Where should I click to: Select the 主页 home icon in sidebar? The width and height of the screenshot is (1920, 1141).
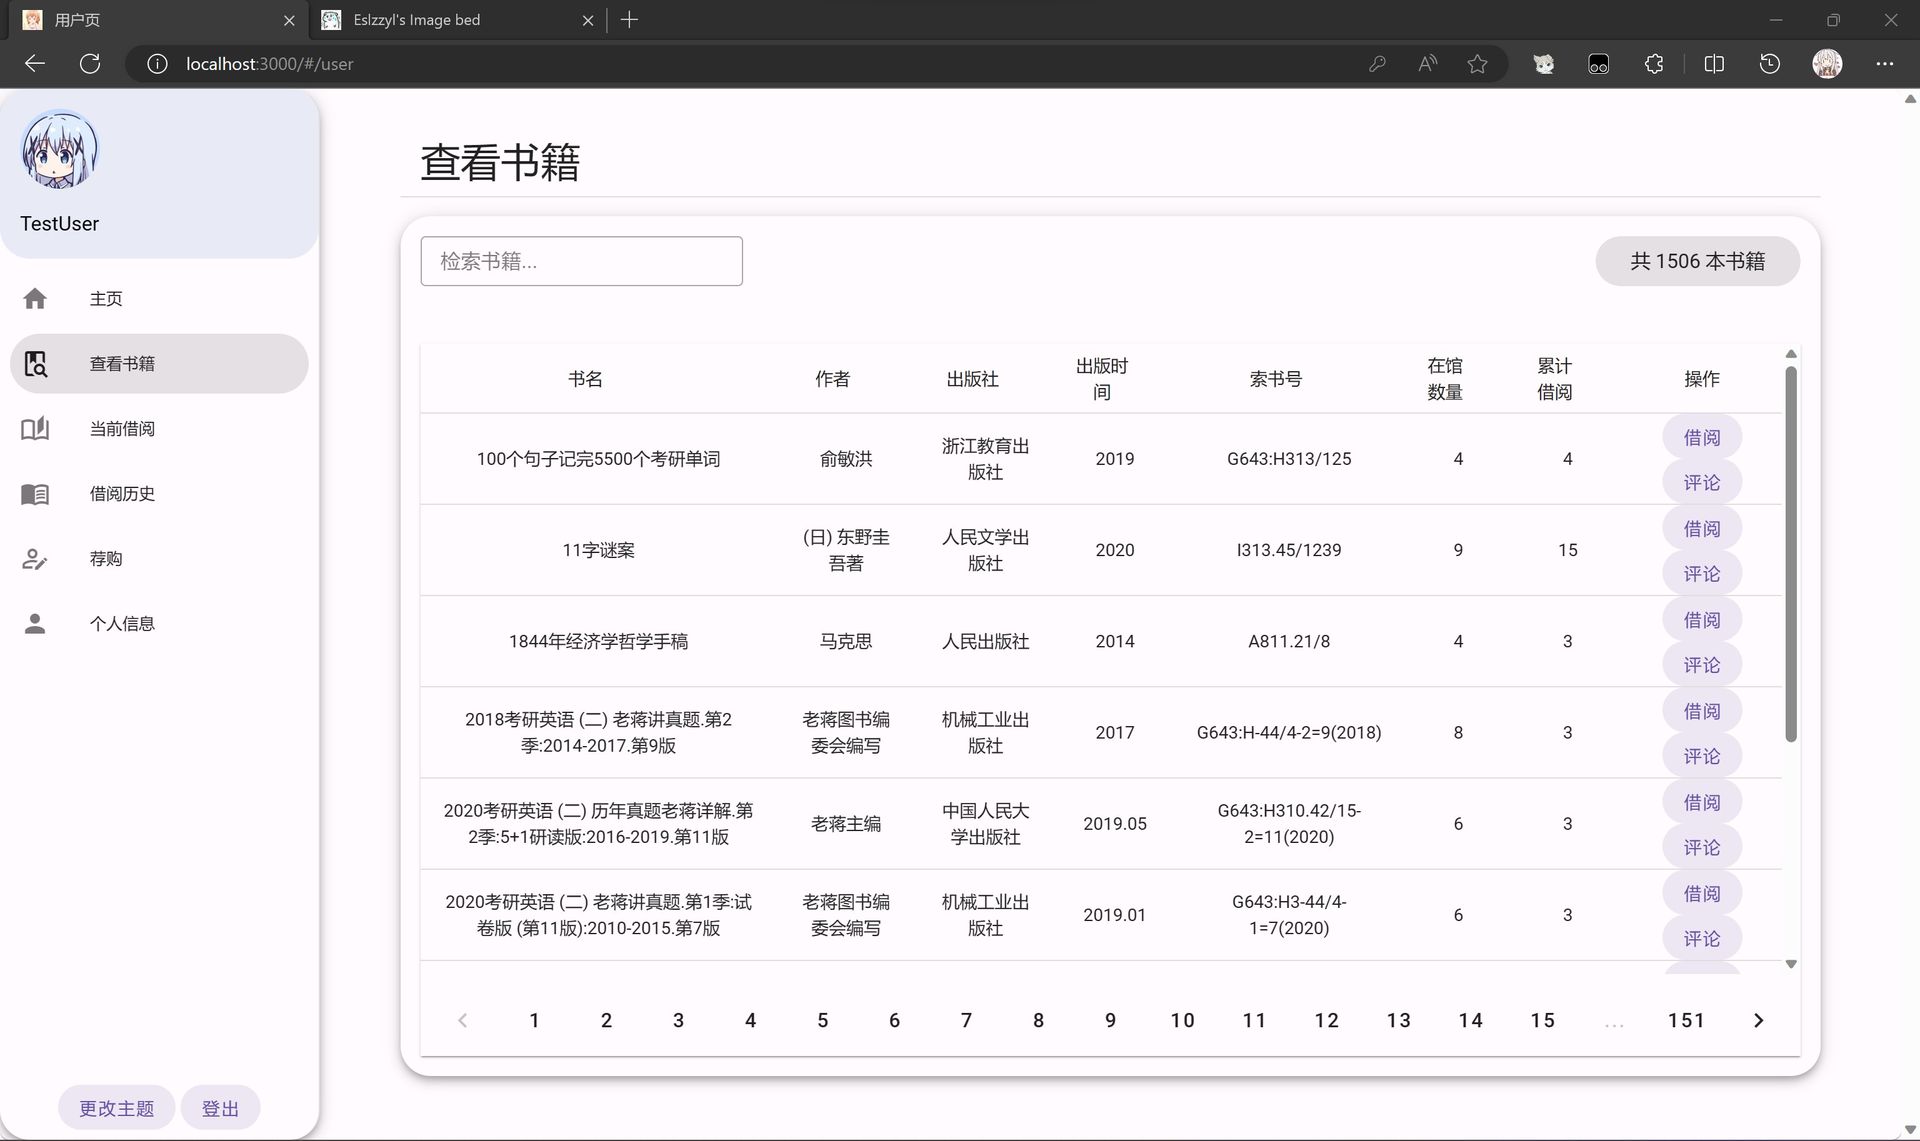coord(36,298)
